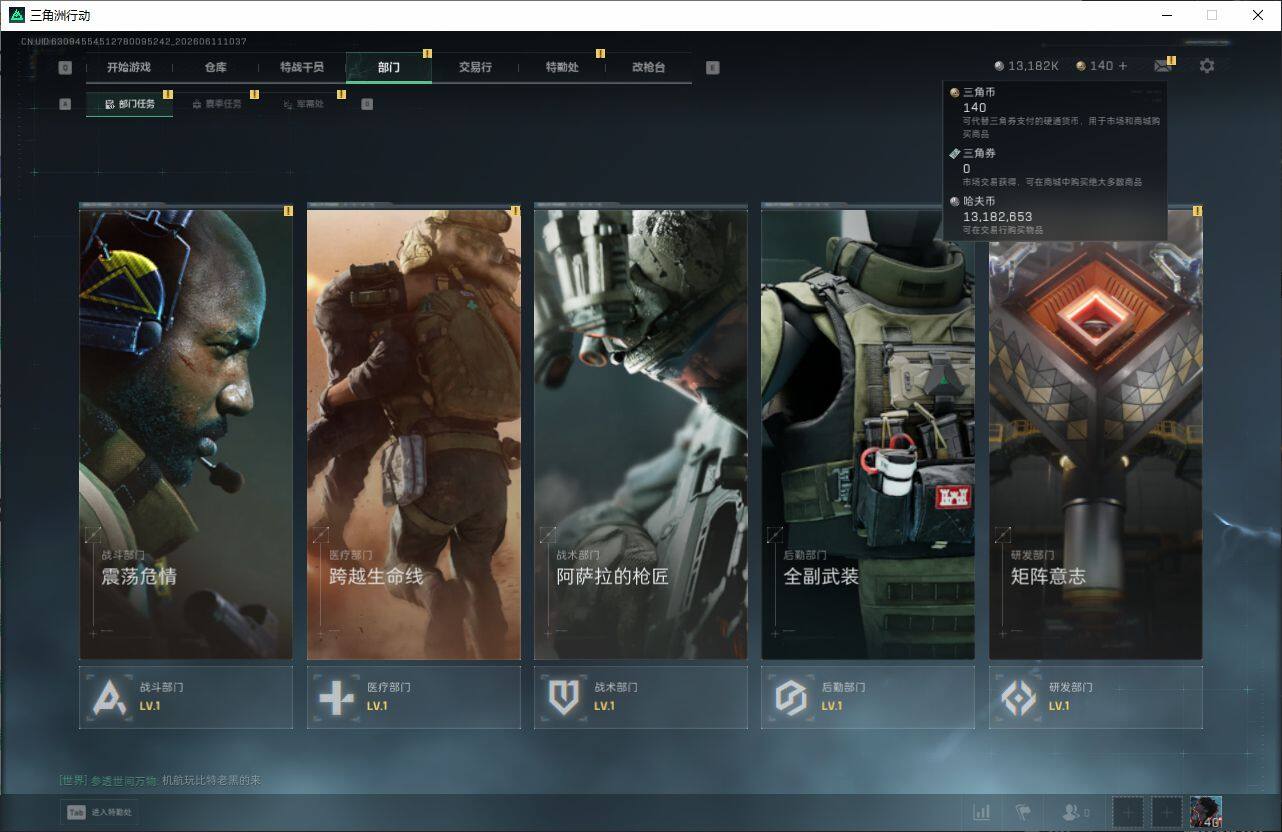This screenshot has height=832, width=1282.
Task: Close the 三角洲行动 window
Action: [1258, 15]
